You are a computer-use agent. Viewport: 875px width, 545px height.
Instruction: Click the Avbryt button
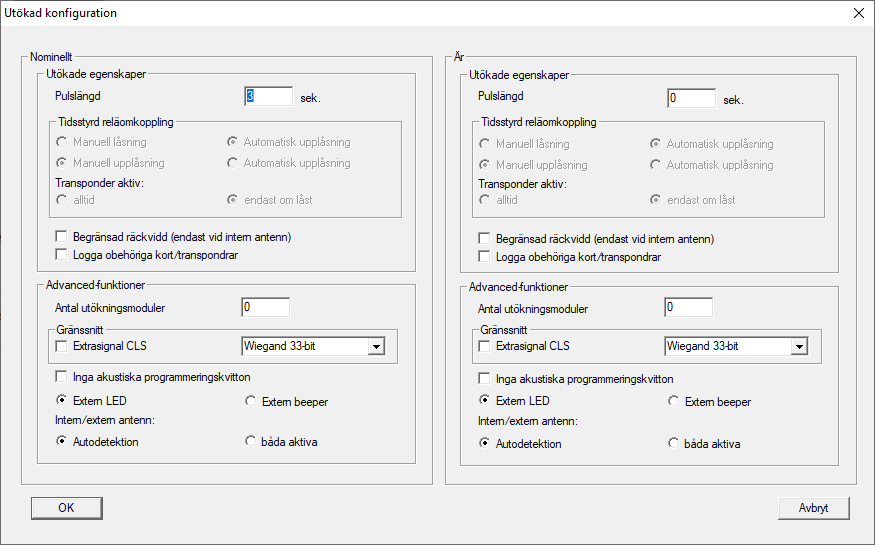click(x=813, y=508)
